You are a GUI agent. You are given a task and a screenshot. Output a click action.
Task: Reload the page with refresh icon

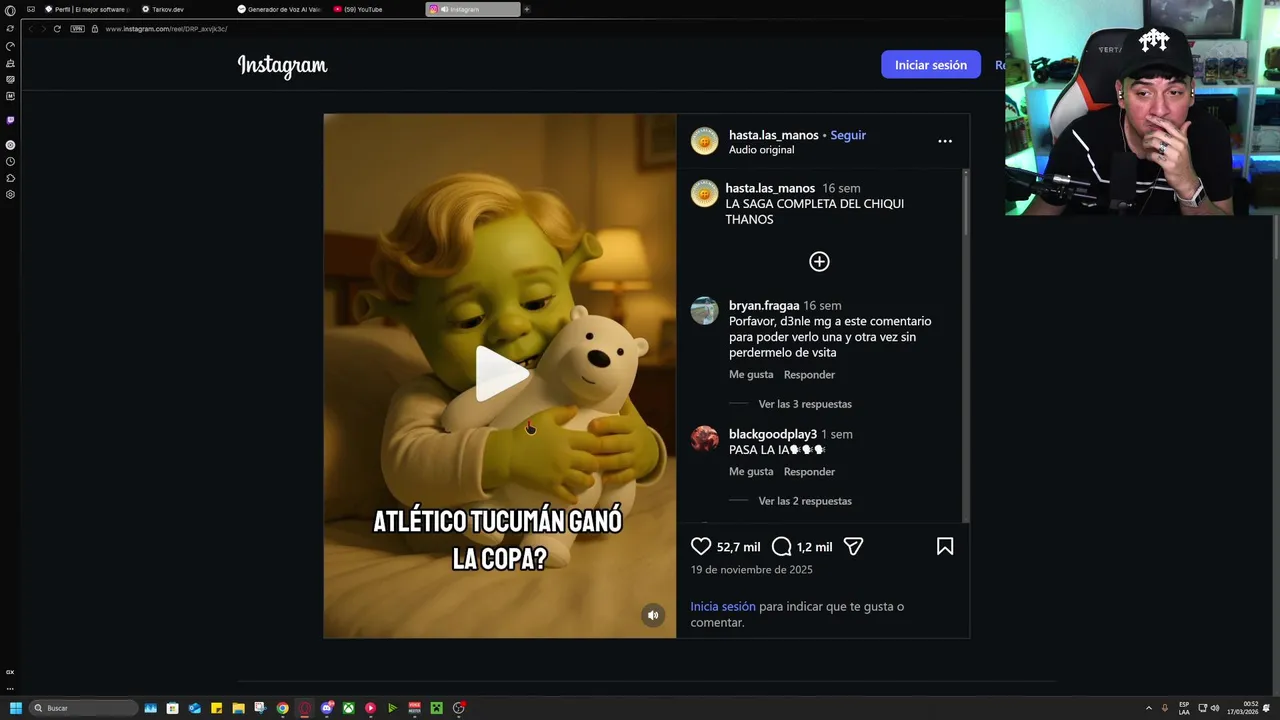coord(57,29)
